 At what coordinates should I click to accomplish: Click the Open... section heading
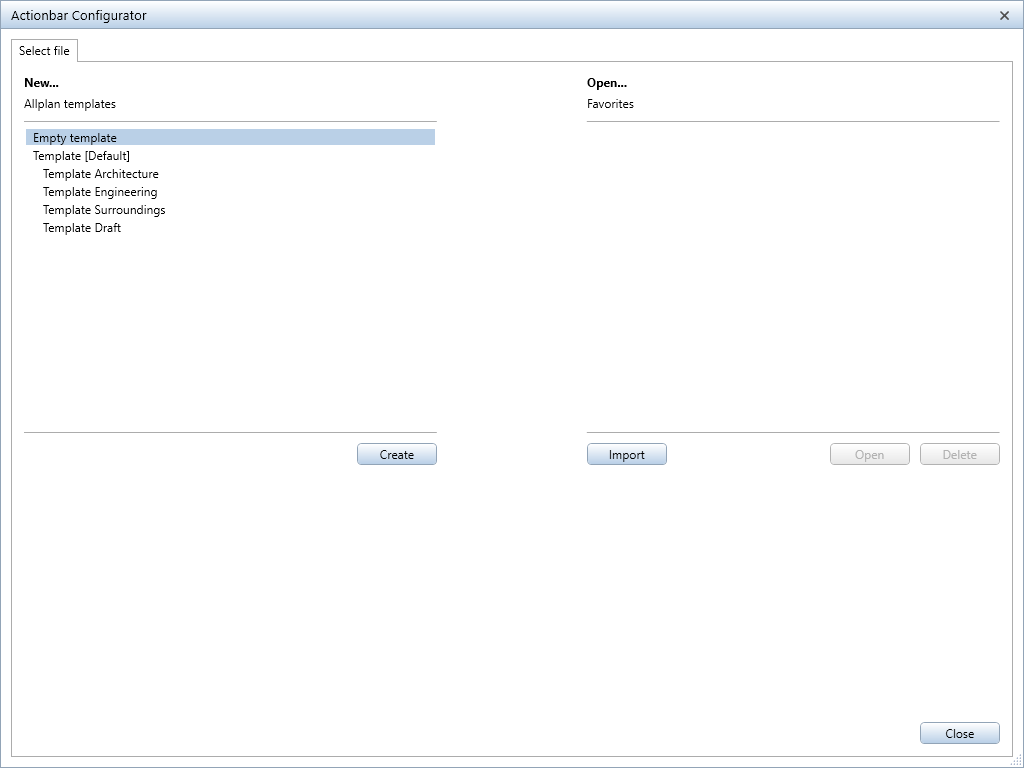pos(606,84)
